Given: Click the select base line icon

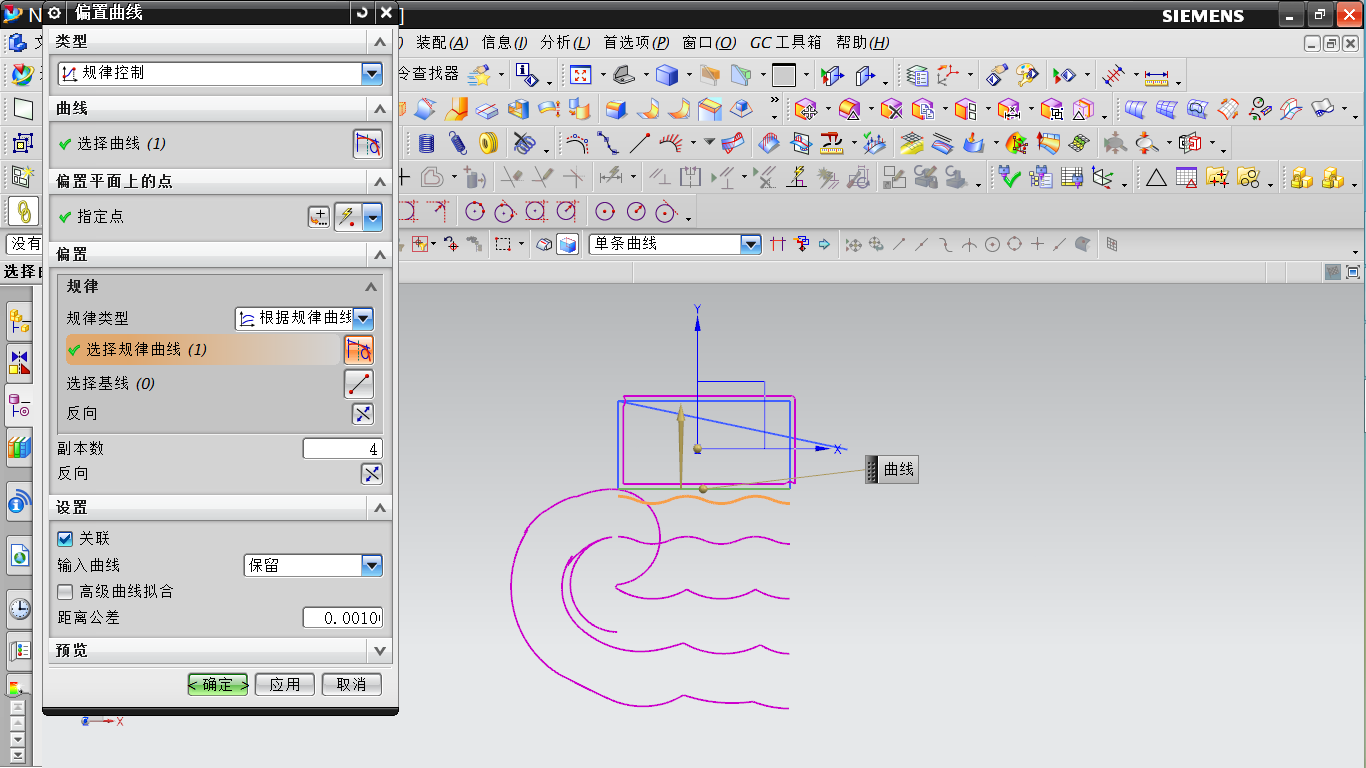Looking at the screenshot, I should click(359, 384).
